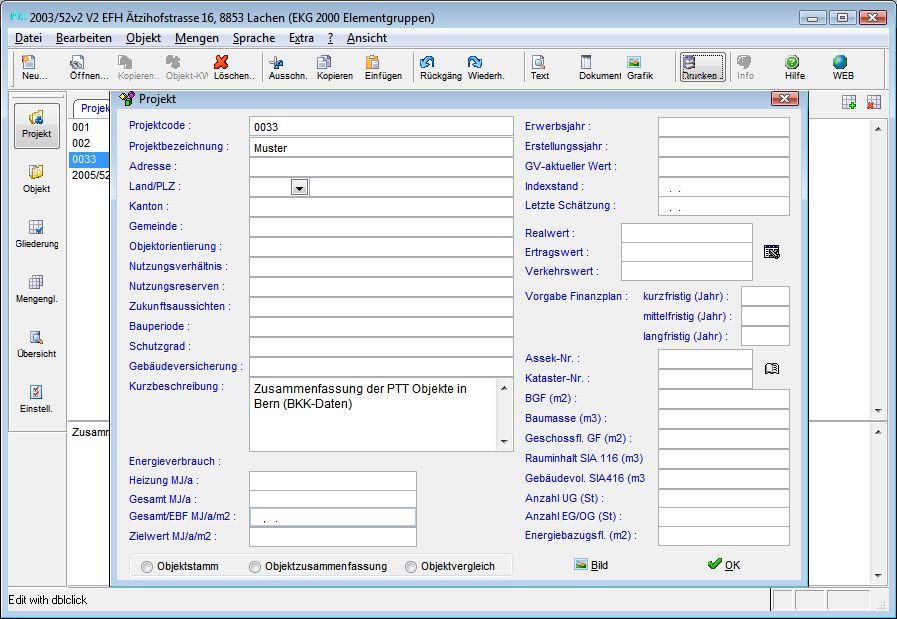Click the Erwerbsjahr input field
The width and height of the screenshot is (897, 619).
coord(724,127)
